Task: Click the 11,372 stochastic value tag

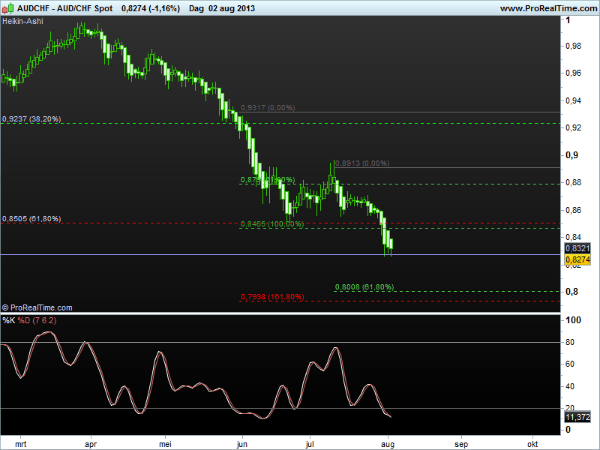Action: [x=577, y=417]
